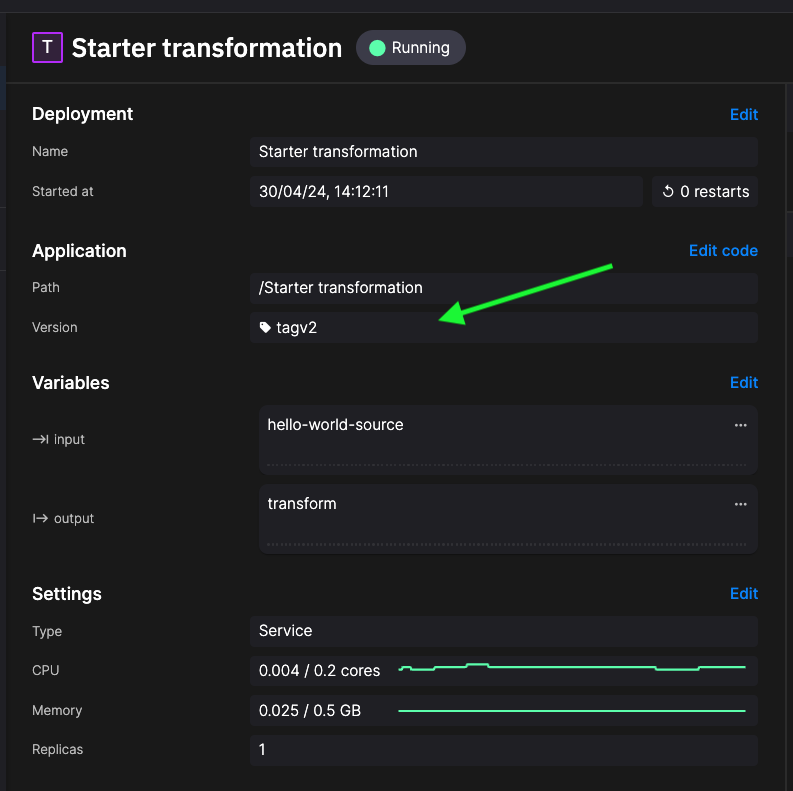Click Edit in Deployment section
793x791 pixels.
[743, 114]
